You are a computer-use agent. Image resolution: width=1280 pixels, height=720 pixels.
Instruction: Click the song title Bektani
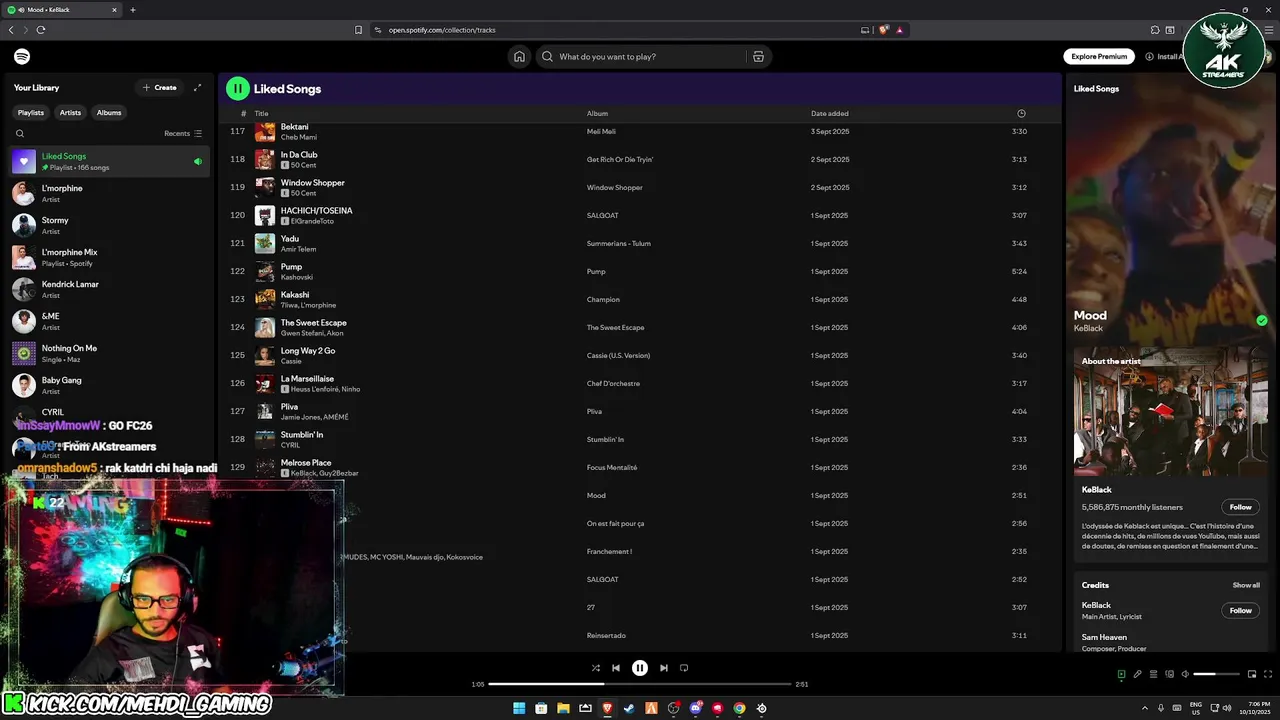294,127
